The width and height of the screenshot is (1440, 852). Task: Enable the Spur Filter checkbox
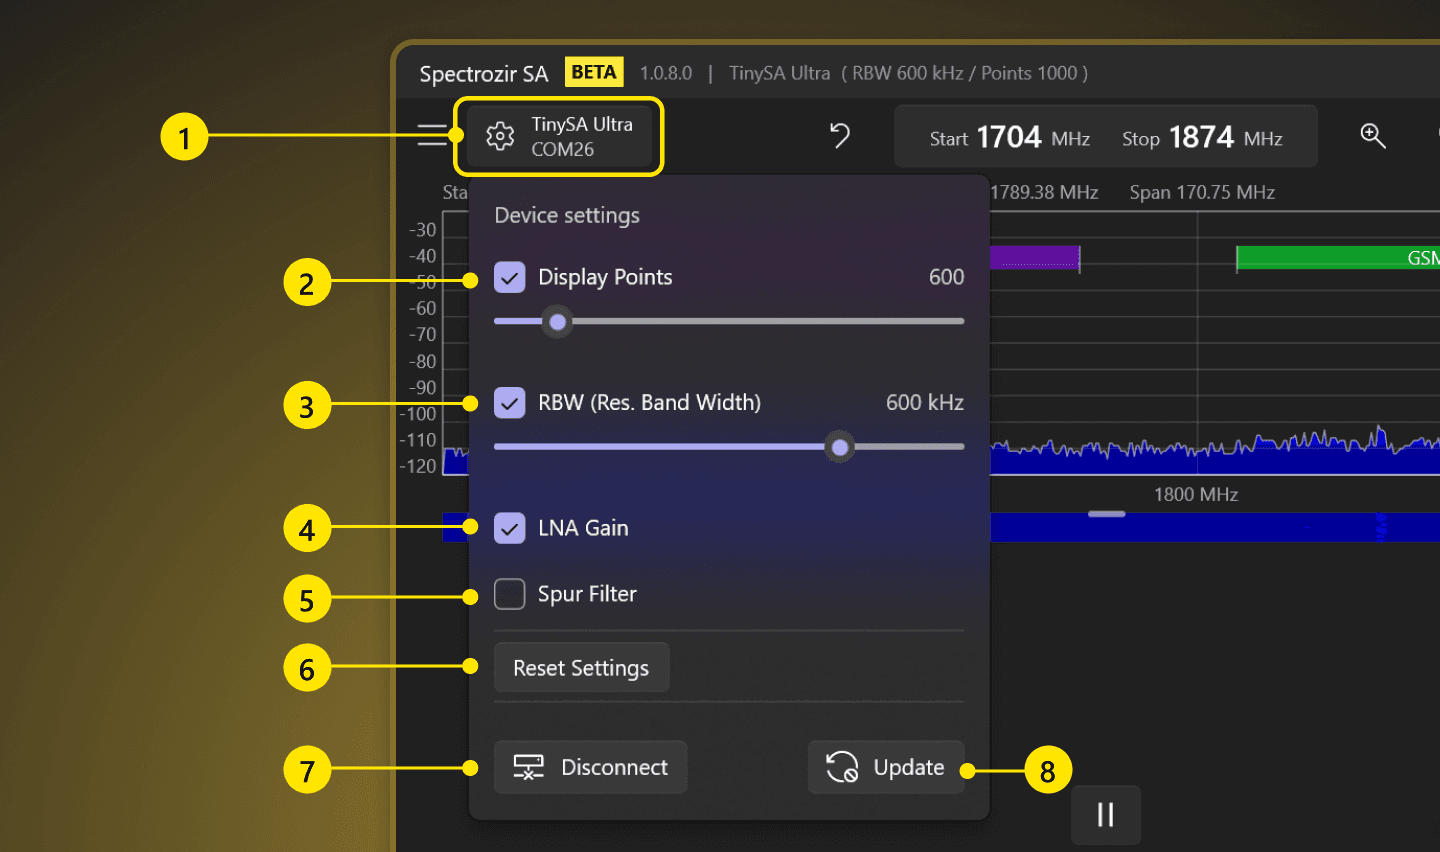point(510,594)
